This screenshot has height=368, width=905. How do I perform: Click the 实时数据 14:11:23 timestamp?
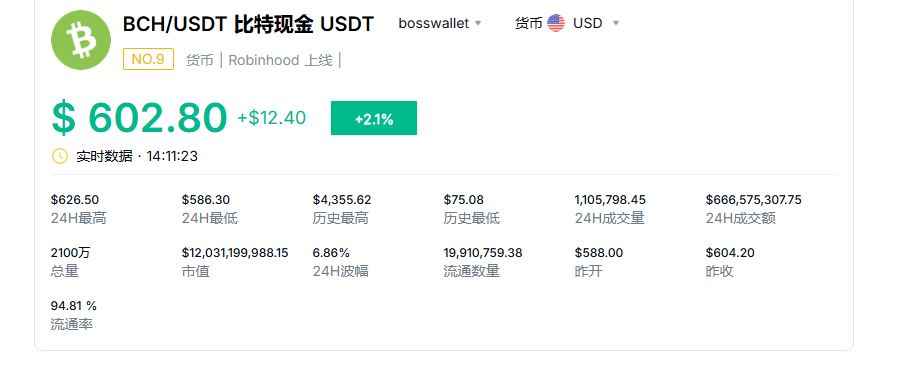137,156
